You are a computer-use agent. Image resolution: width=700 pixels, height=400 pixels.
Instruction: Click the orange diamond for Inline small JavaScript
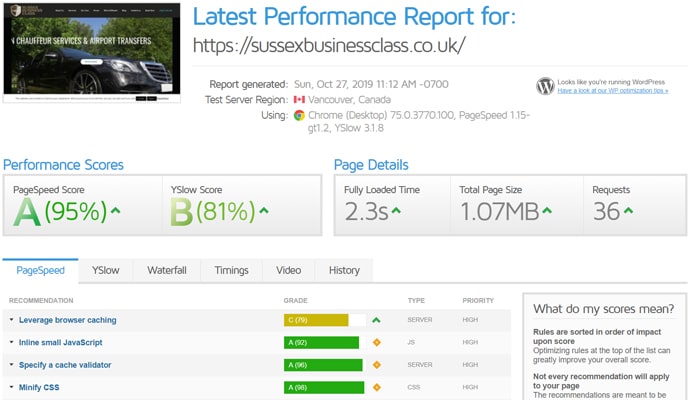(x=377, y=343)
